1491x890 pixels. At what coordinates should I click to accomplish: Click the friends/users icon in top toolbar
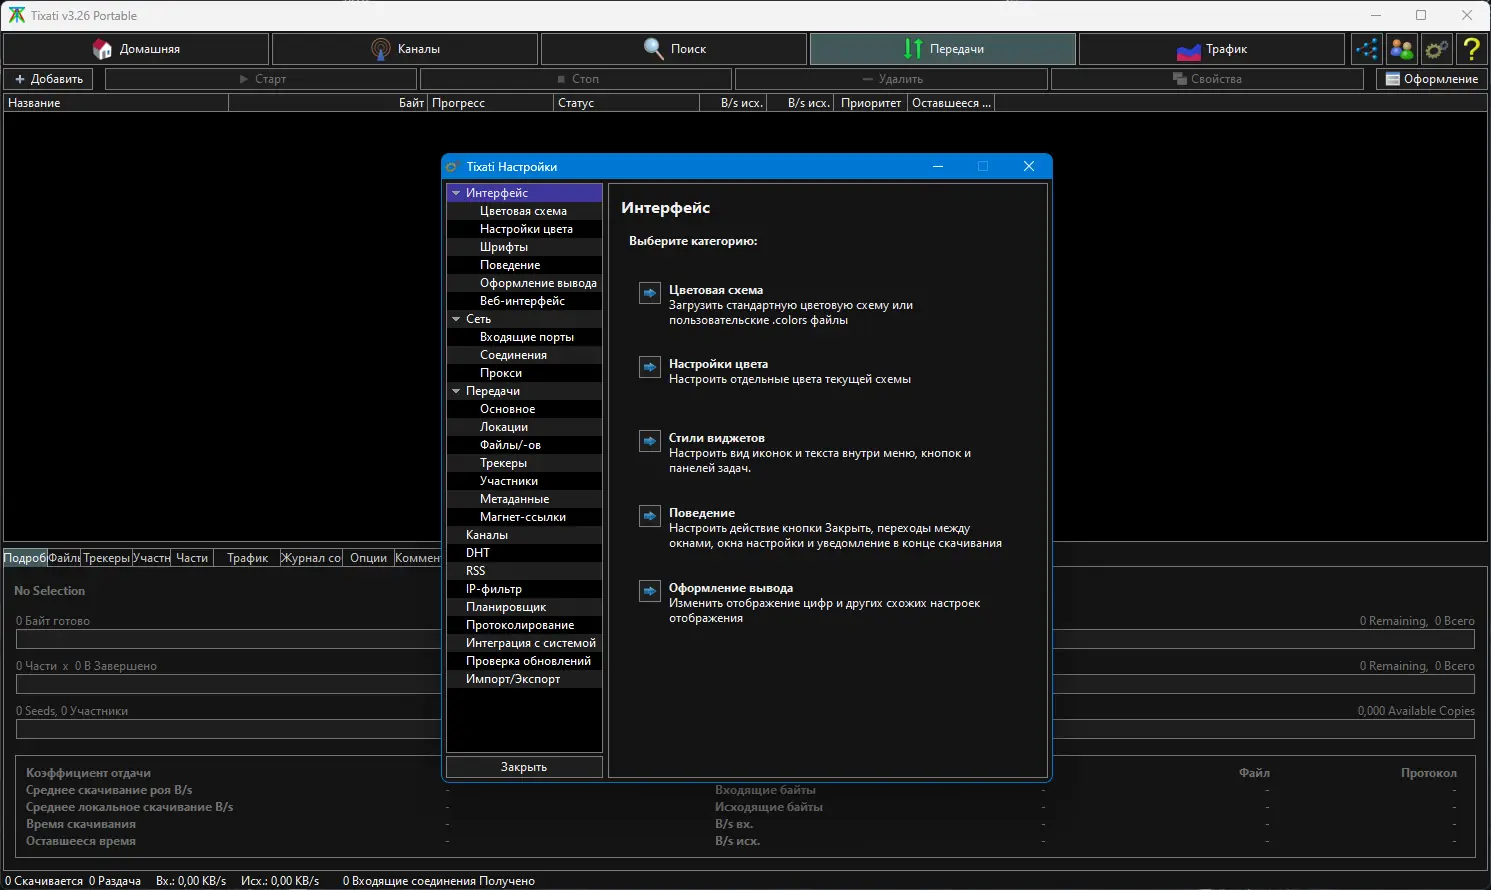pos(1401,49)
